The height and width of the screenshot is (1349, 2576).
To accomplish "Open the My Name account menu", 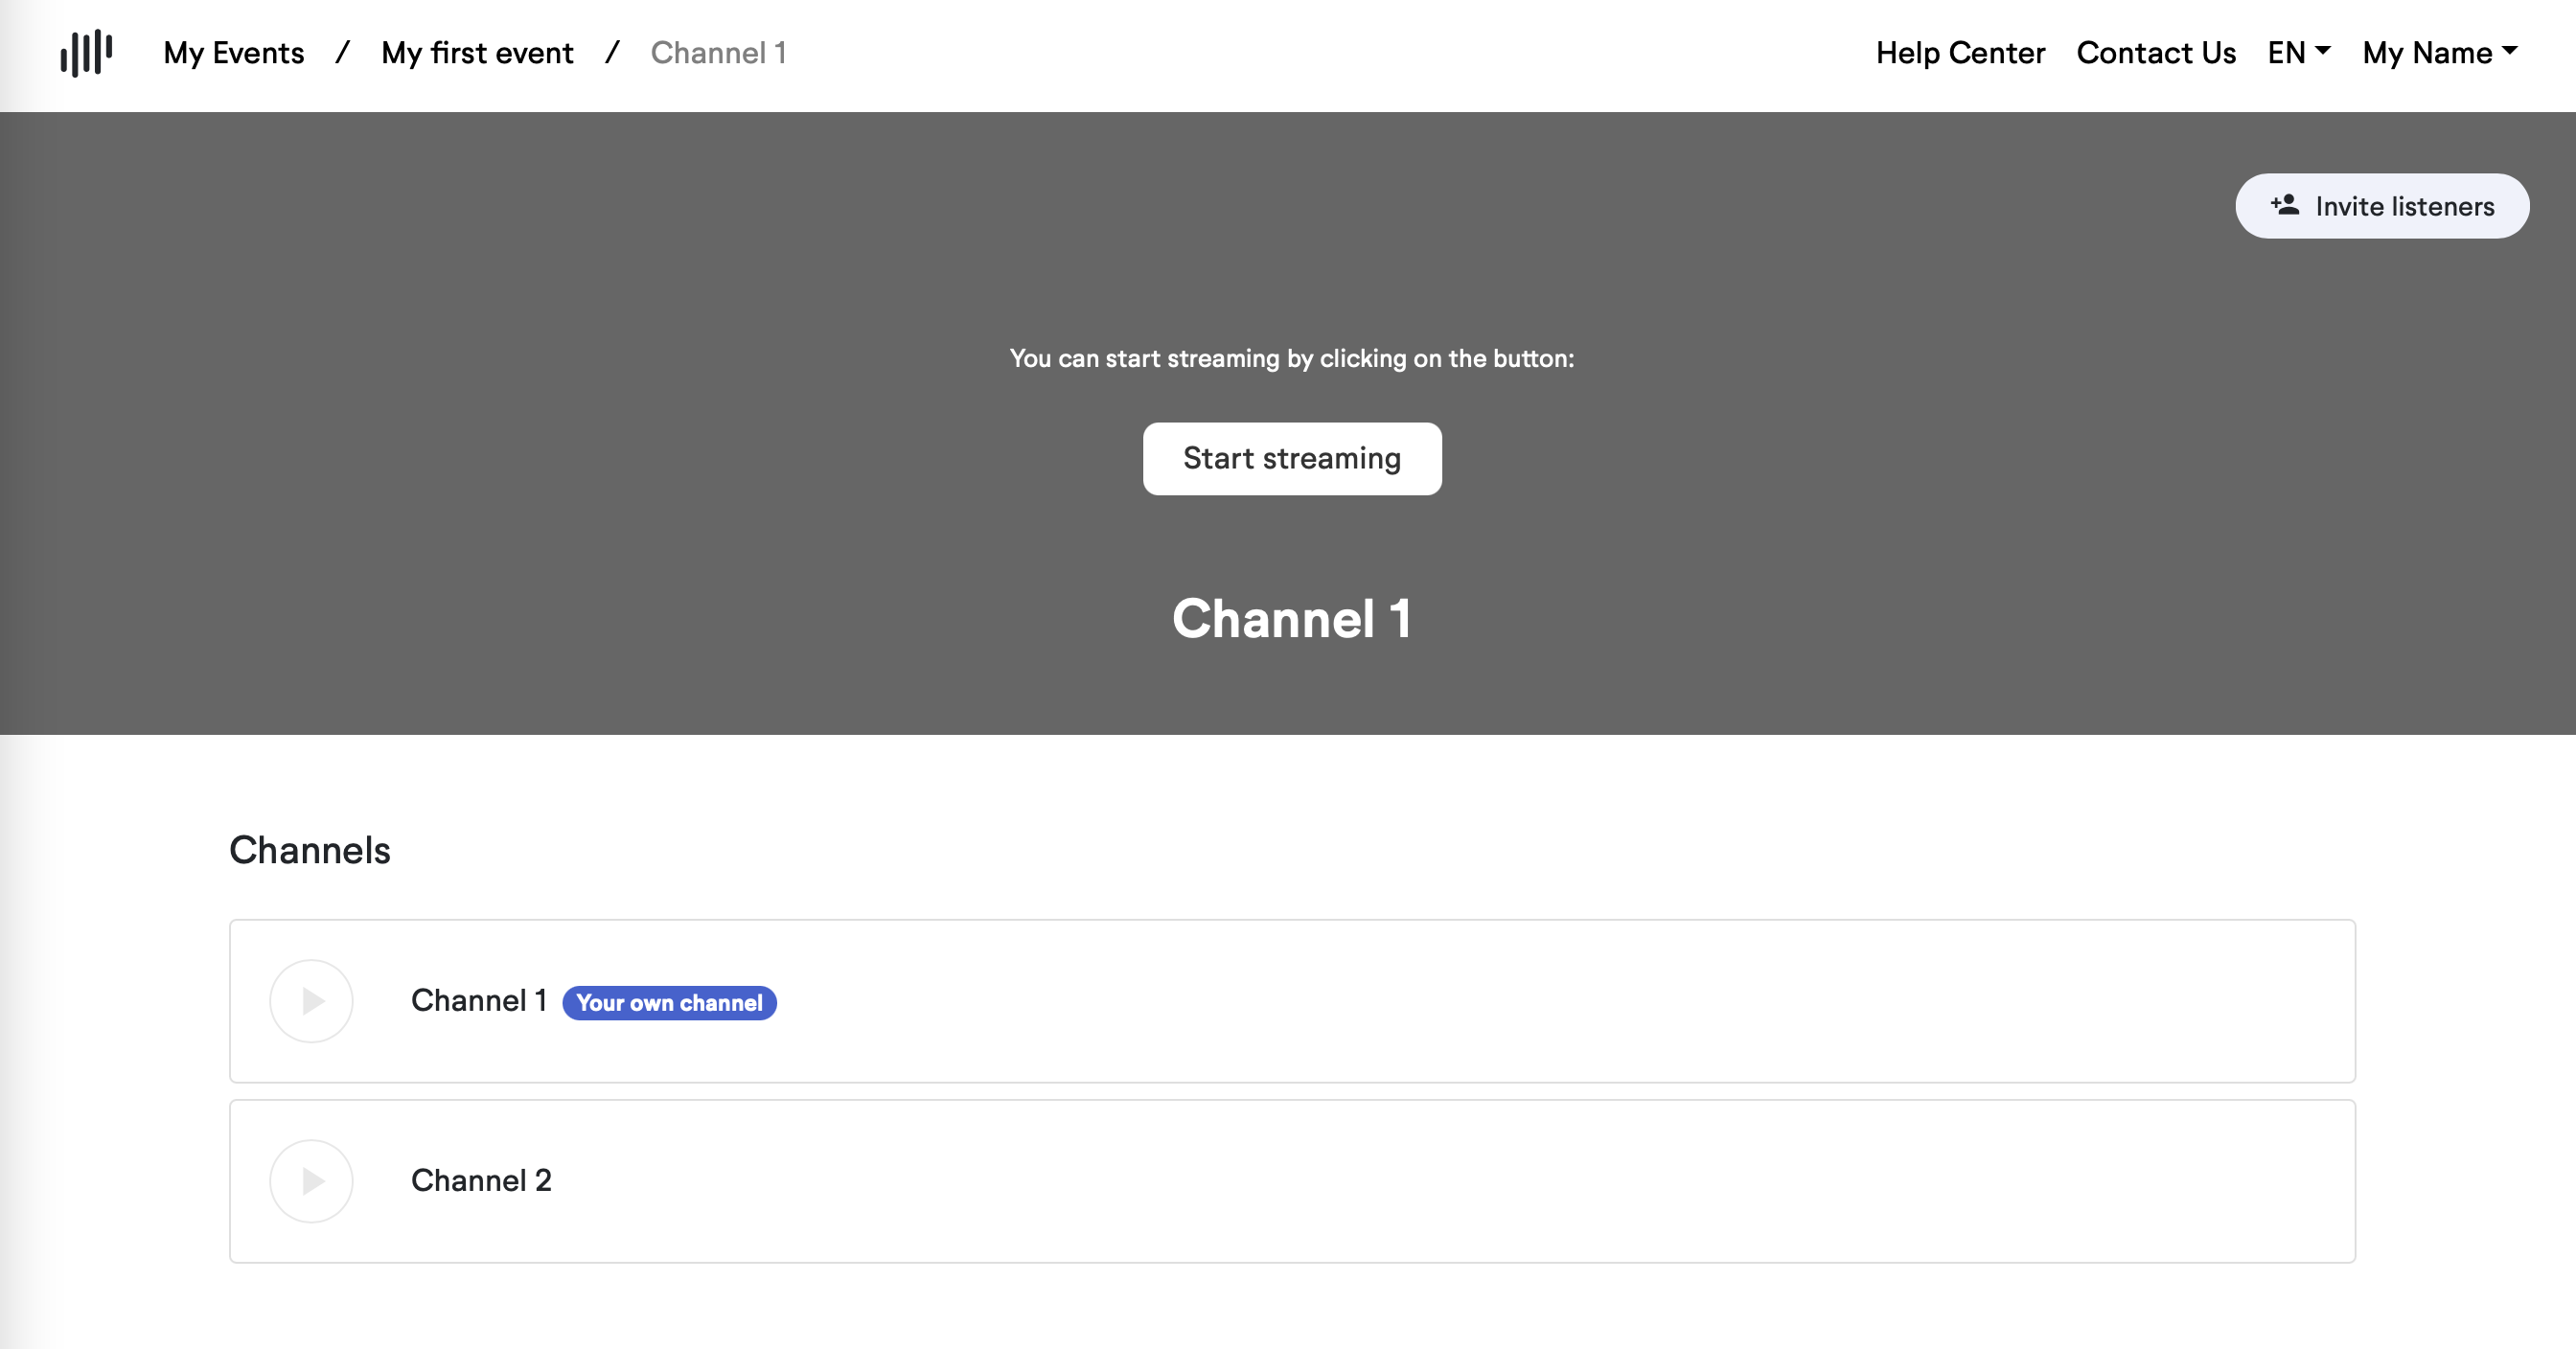I will tap(2438, 53).
